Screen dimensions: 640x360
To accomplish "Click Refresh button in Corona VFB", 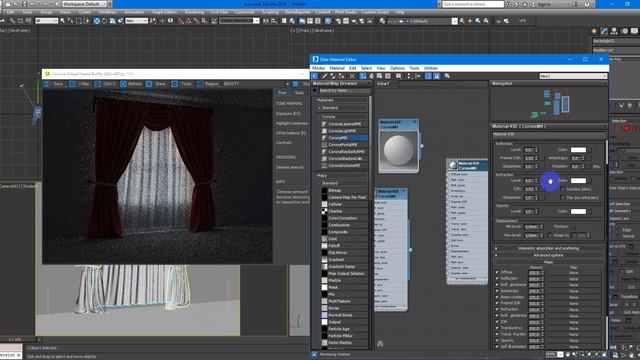I will click(131, 84).
